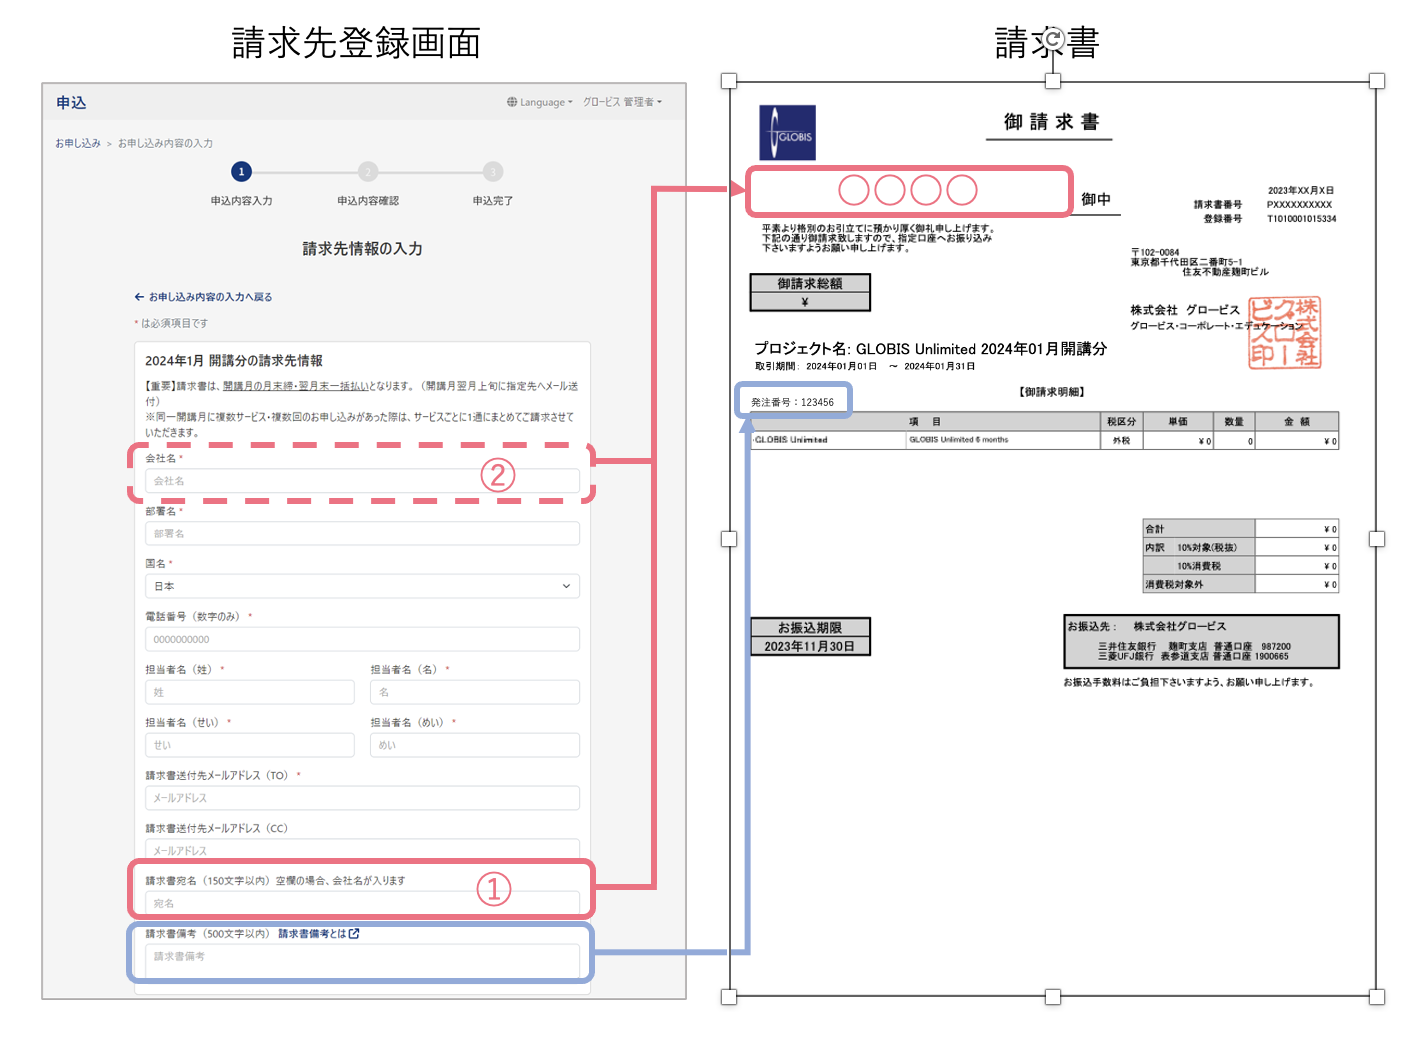Image resolution: width=1418 pixels, height=1042 pixels.
Task: Click the 請求先登録画面 slide title
Action: tap(356, 43)
